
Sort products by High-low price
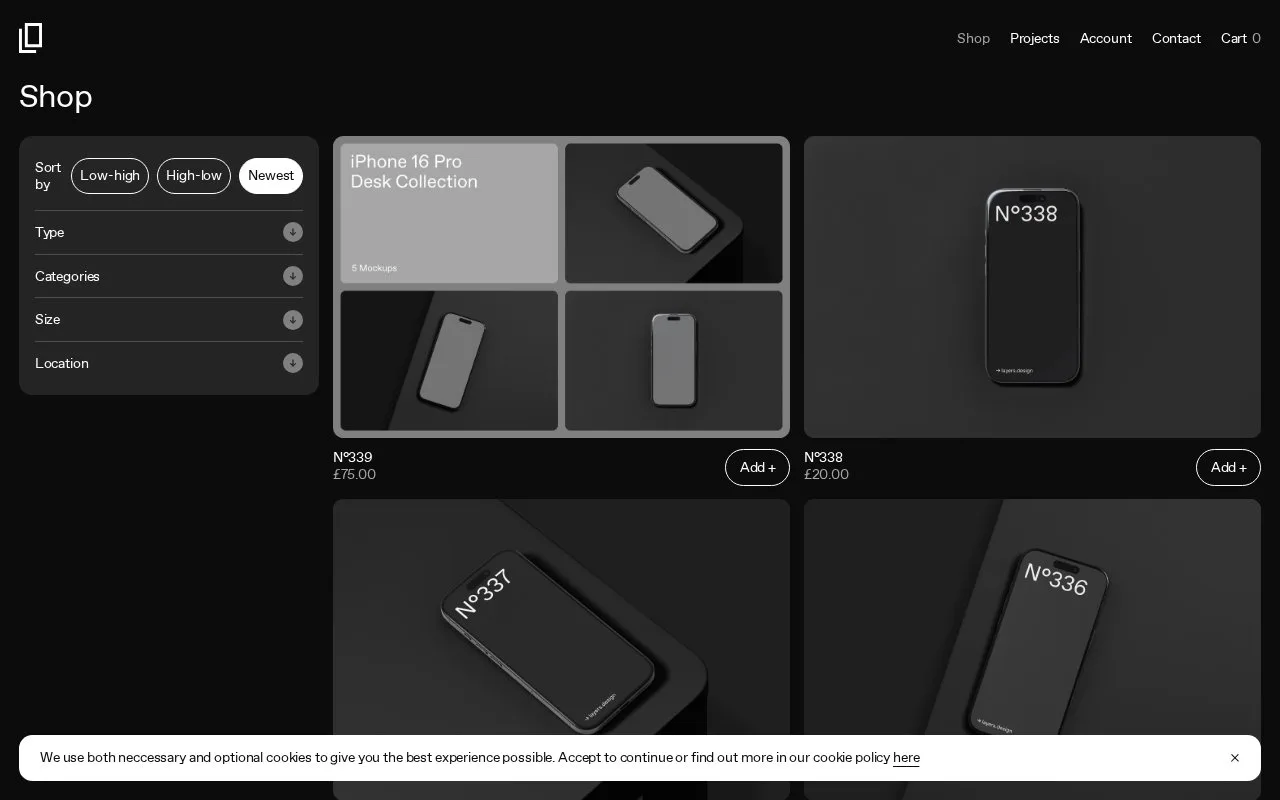point(194,176)
